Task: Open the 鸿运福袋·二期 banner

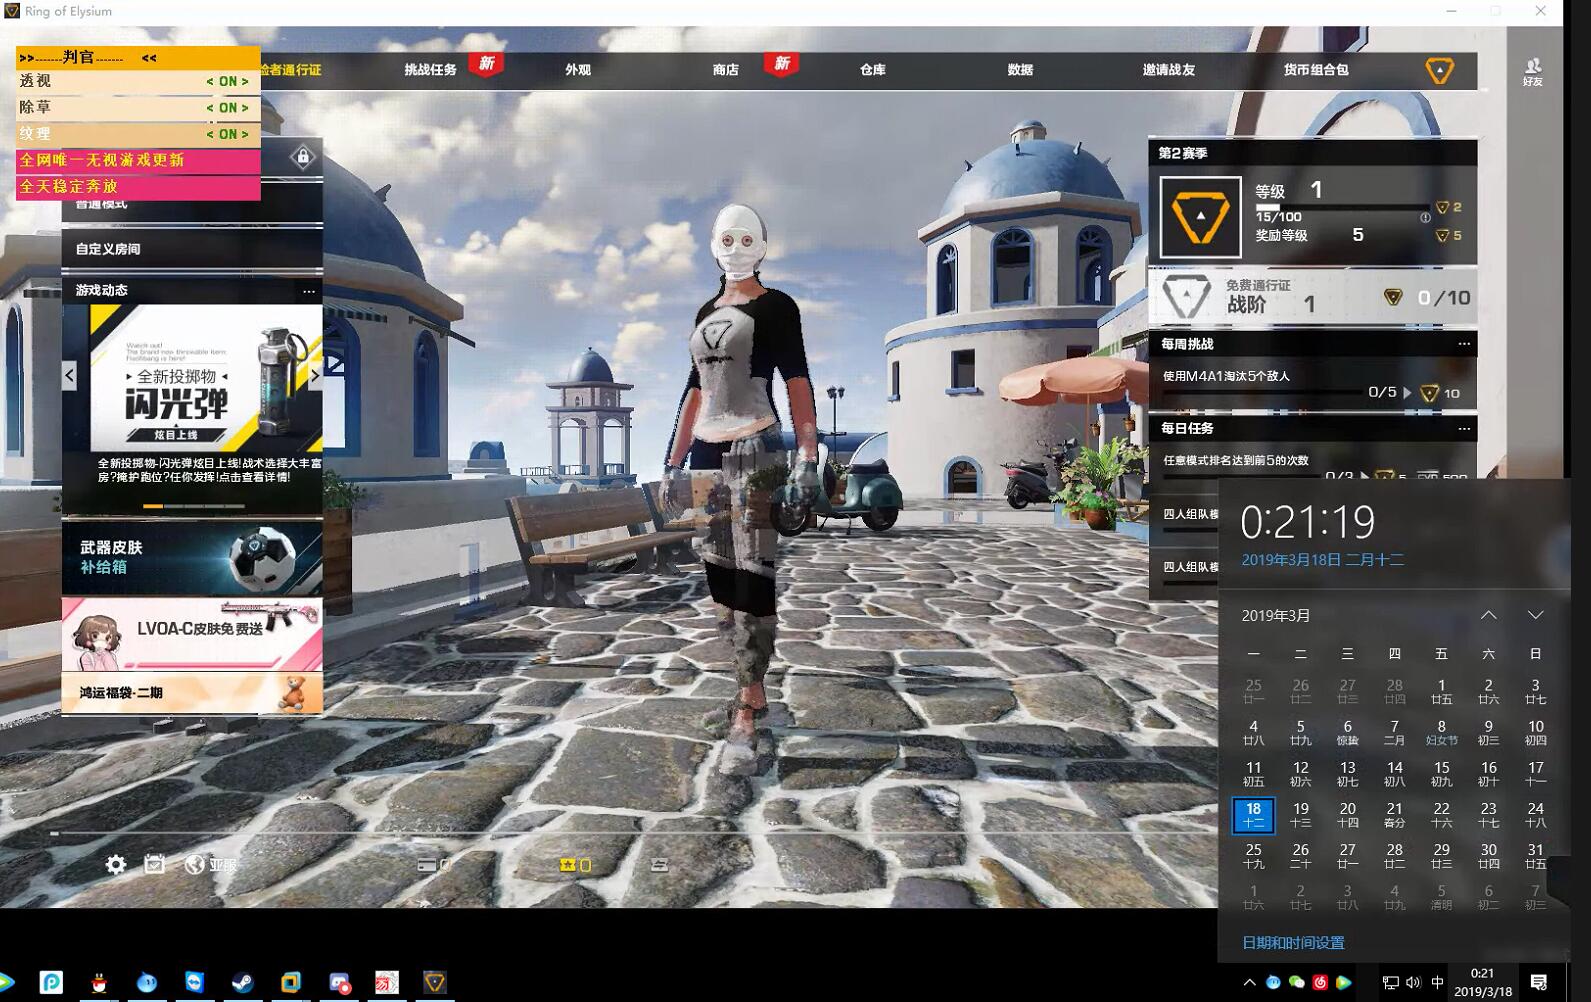Action: point(192,693)
